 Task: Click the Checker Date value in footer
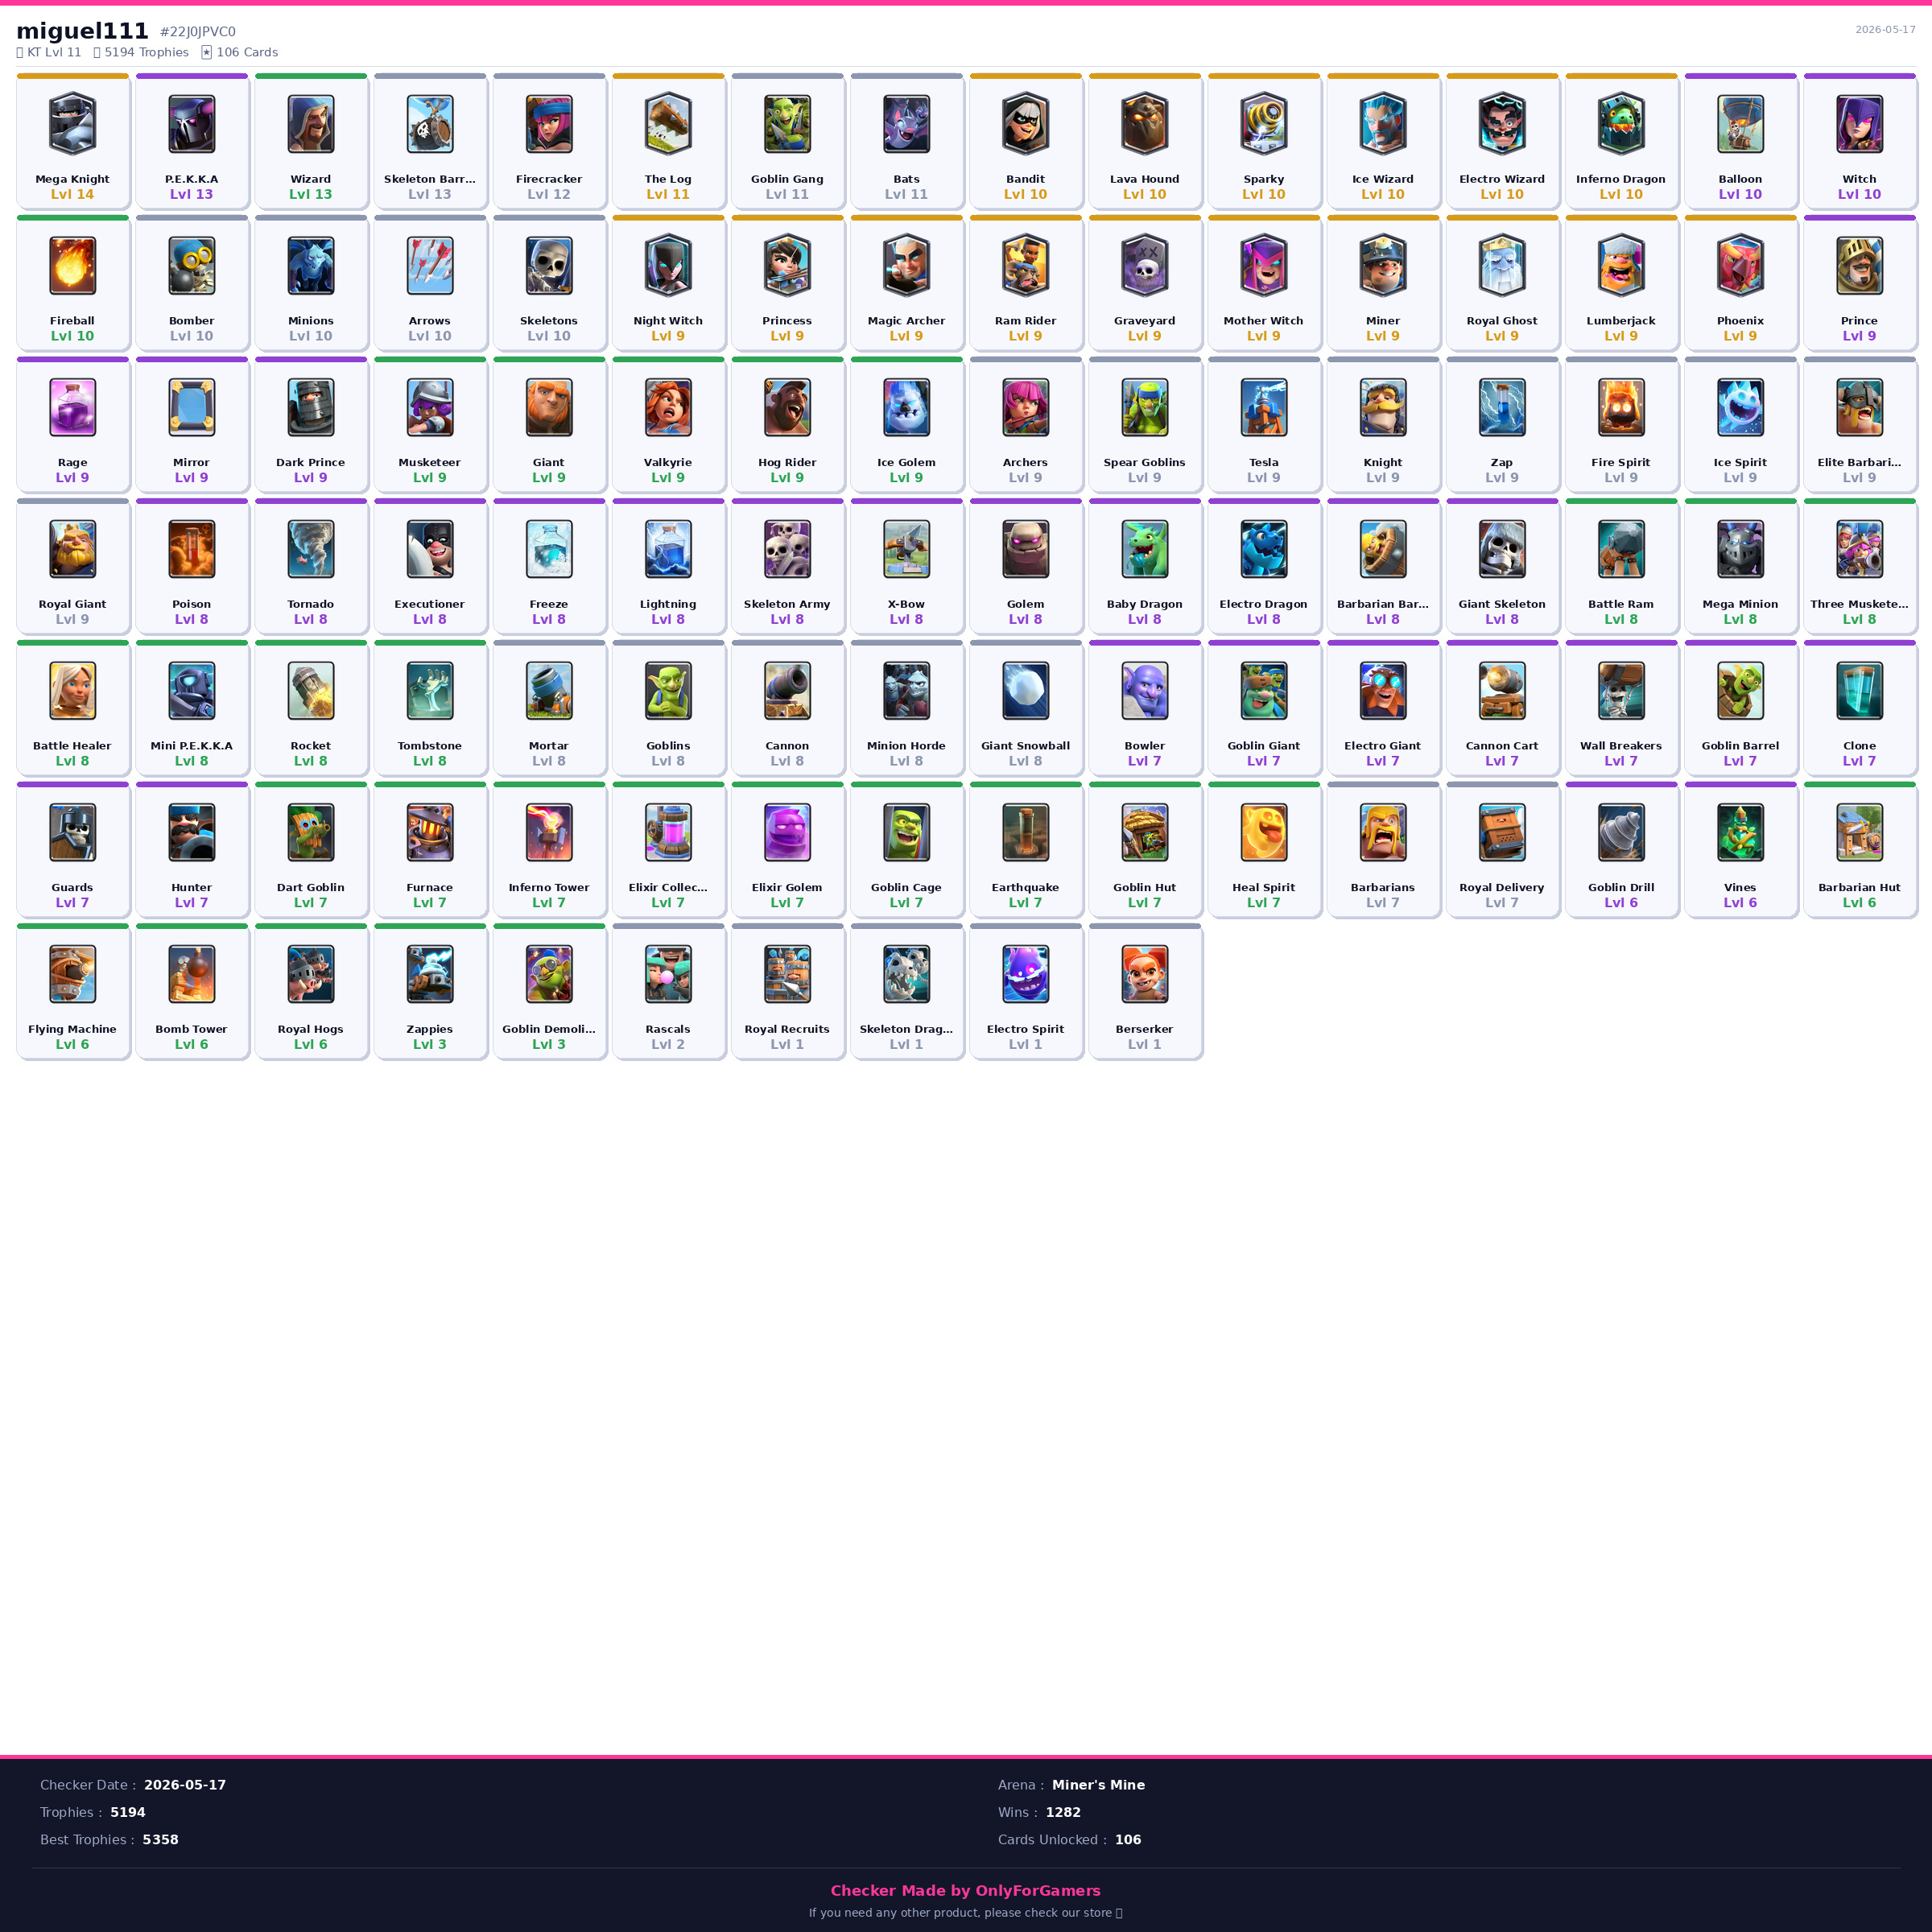(185, 1785)
